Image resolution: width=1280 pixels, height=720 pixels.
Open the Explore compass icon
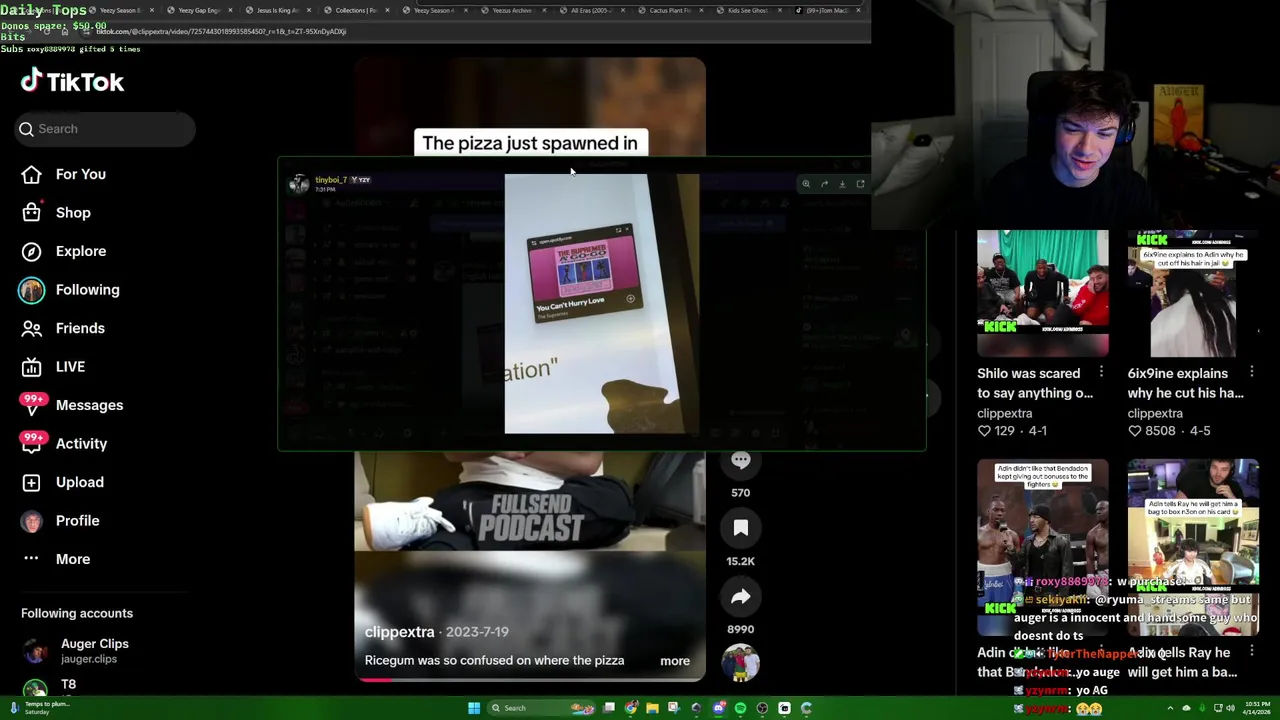tap(31, 251)
